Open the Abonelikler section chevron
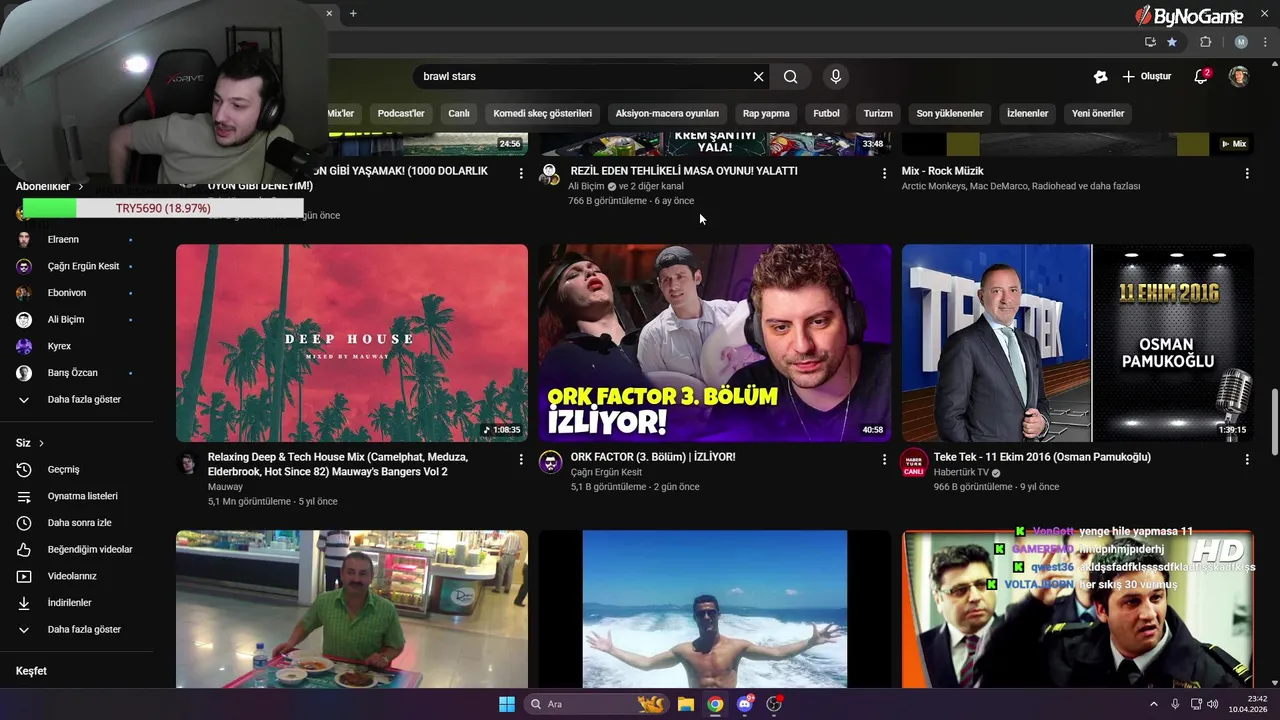Viewport: 1280px width, 720px height. pyautogui.click(x=81, y=186)
